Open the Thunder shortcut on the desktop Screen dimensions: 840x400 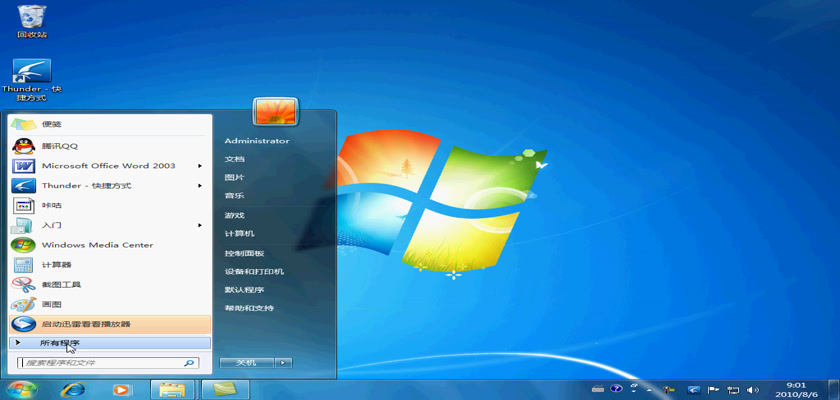point(31,77)
